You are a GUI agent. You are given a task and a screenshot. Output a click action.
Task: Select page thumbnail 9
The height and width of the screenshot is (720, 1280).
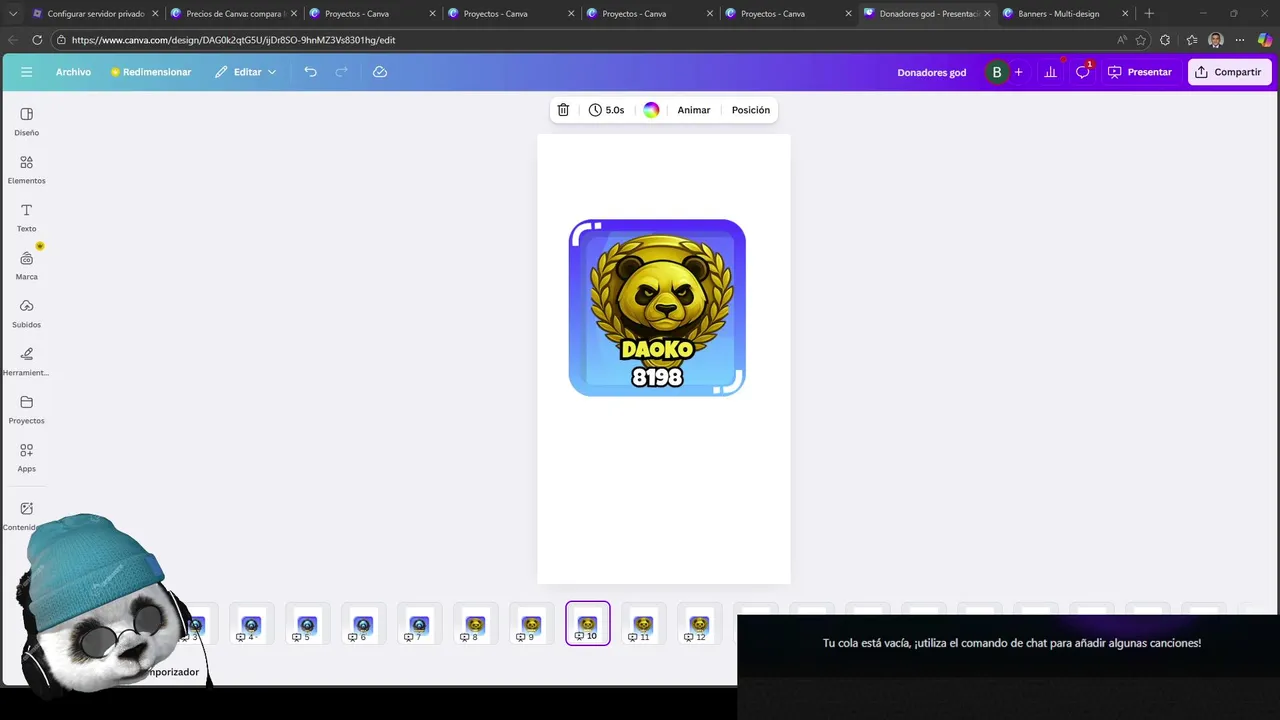[531, 624]
